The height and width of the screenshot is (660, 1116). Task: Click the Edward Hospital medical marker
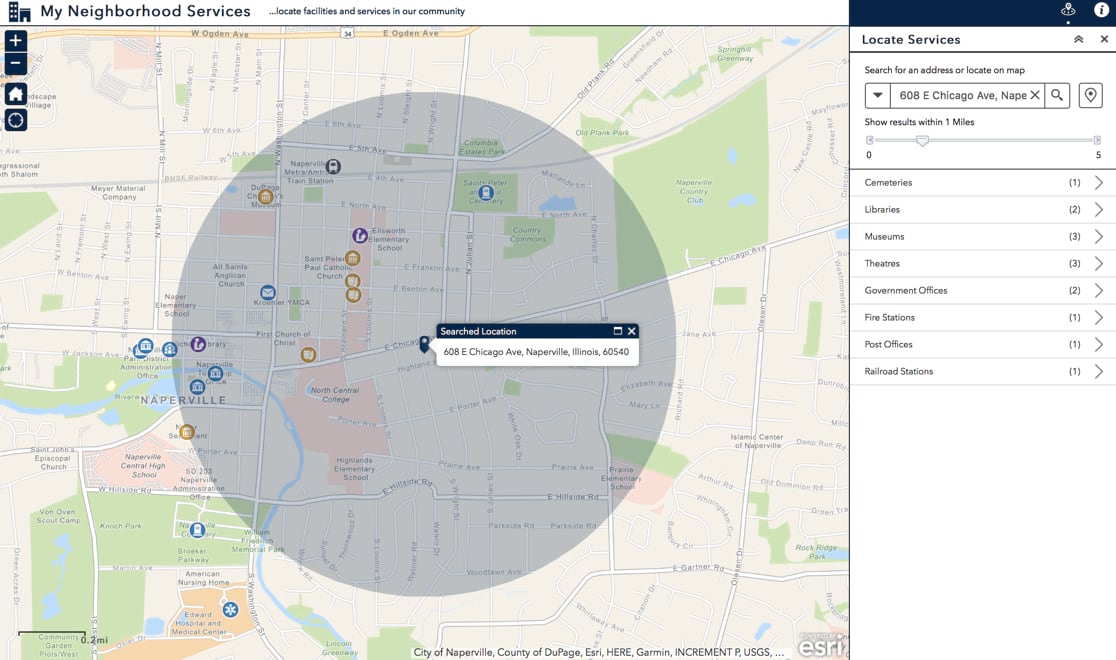point(230,609)
